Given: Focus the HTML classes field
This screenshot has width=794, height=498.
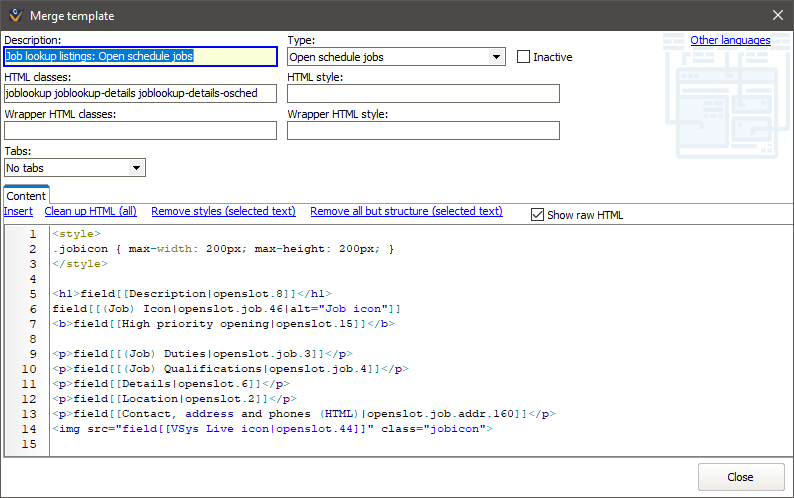Looking at the screenshot, I should pos(140,93).
